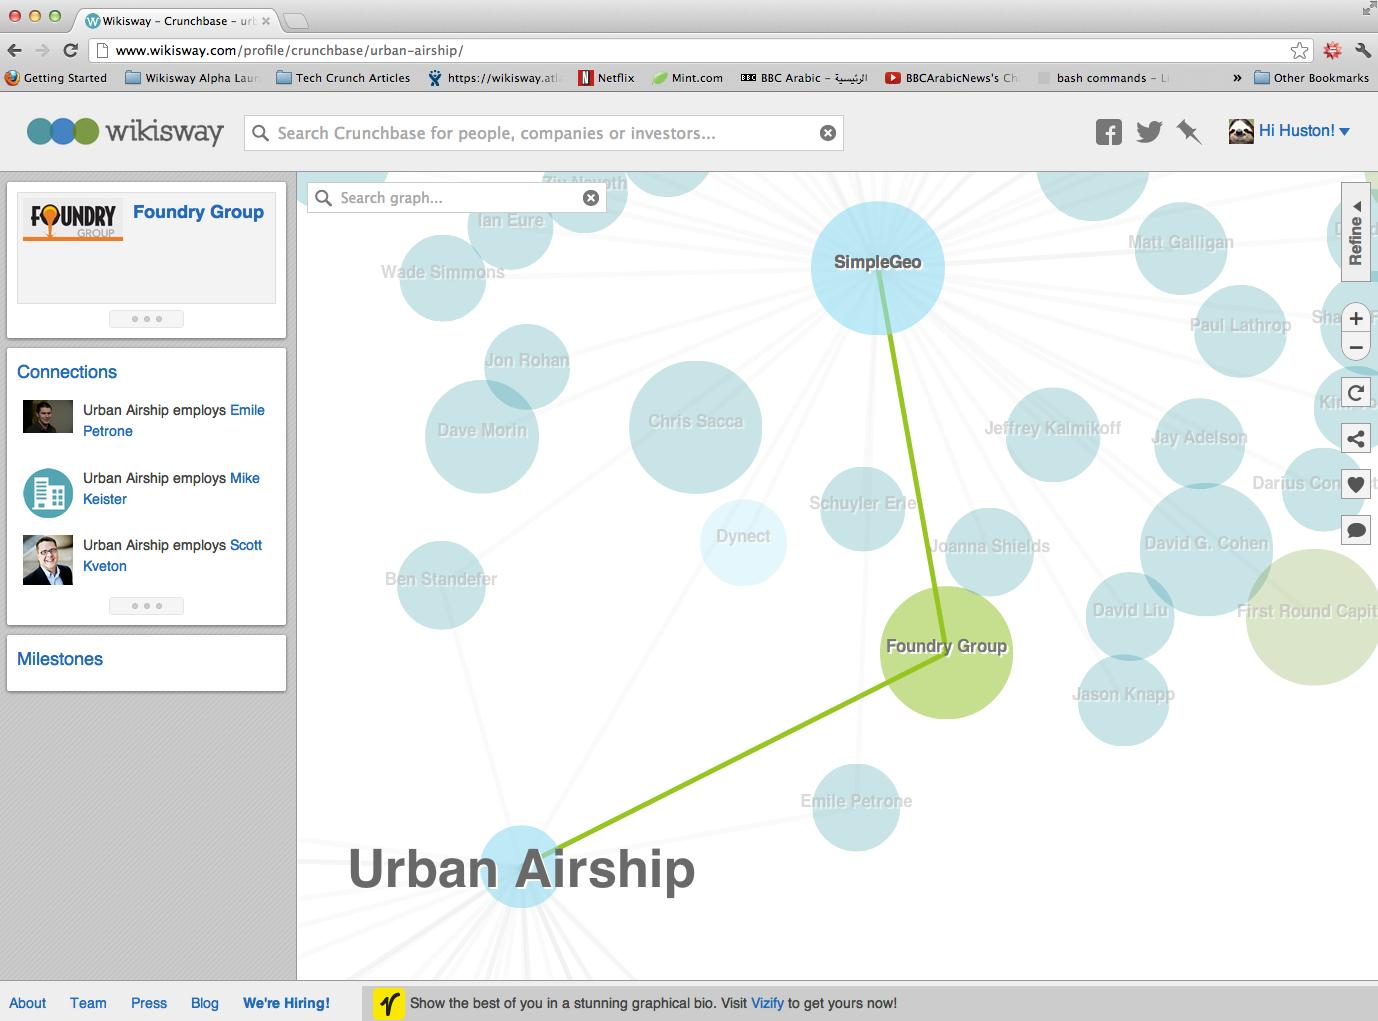Focus the Search Crunchbase input field

545,133
